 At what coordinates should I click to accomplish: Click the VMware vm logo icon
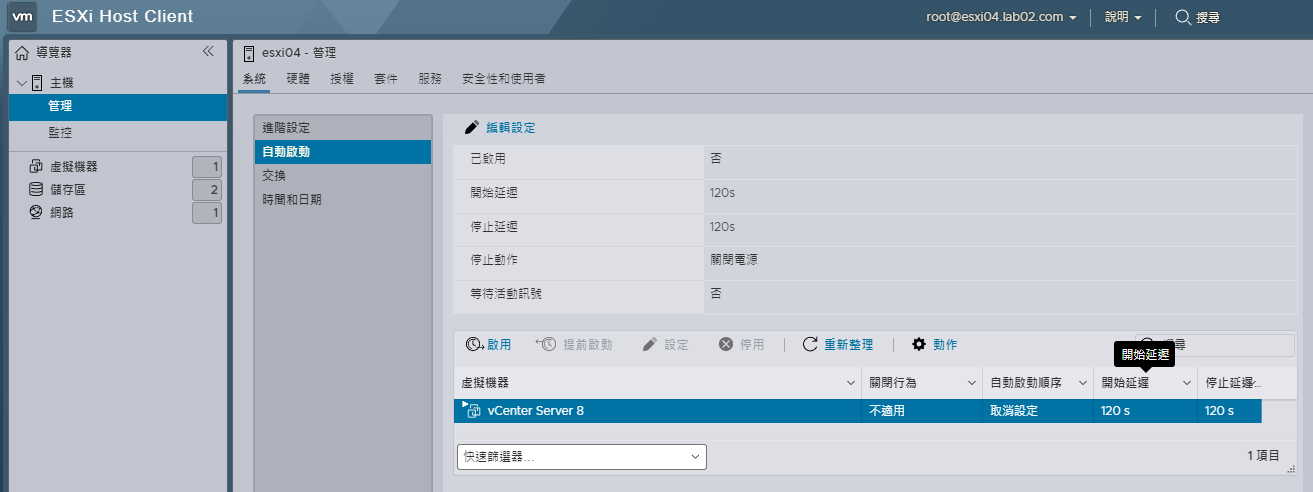click(23, 17)
